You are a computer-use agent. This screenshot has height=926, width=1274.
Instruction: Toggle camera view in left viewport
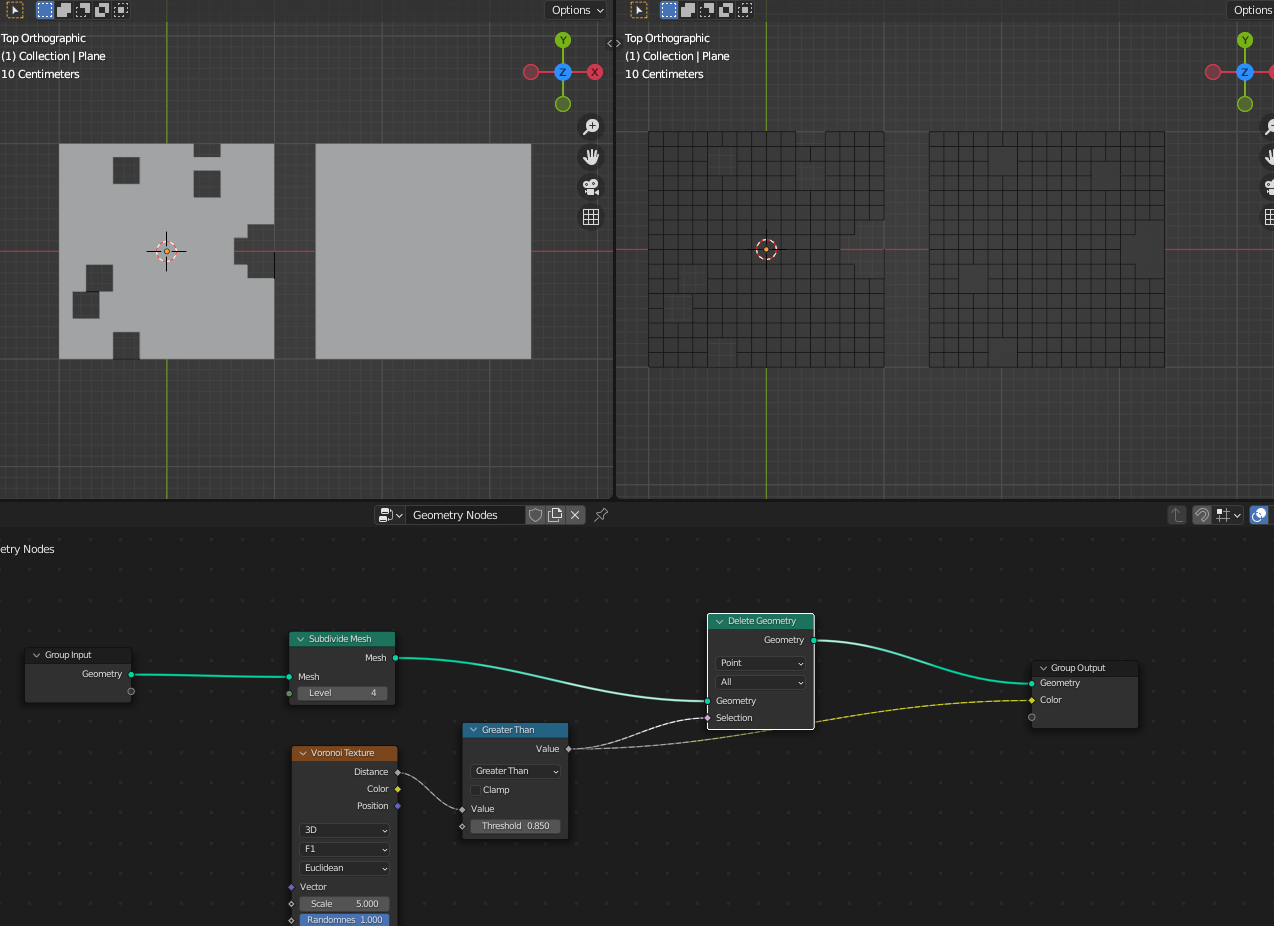coord(591,186)
